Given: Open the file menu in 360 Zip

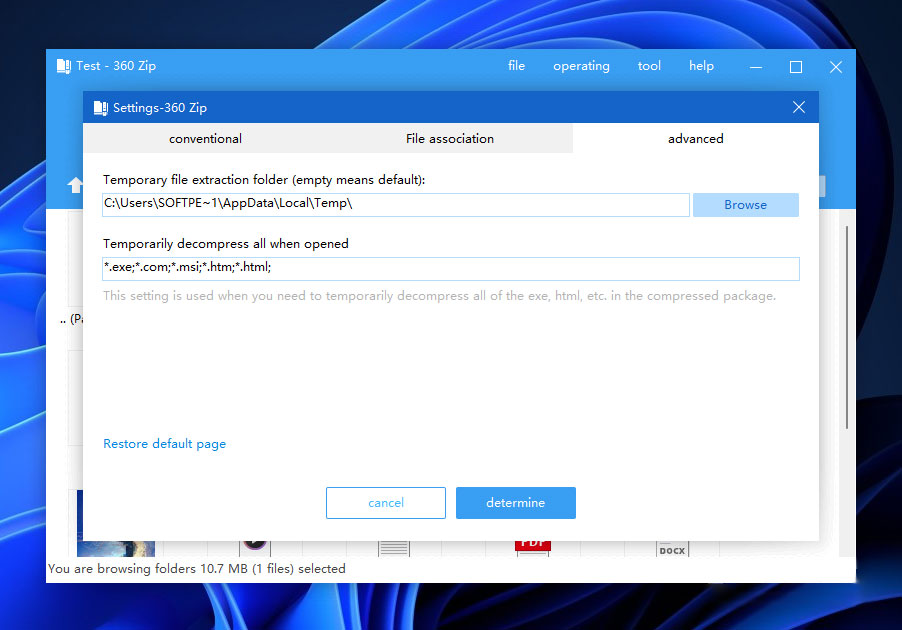Looking at the screenshot, I should pyautogui.click(x=516, y=66).
